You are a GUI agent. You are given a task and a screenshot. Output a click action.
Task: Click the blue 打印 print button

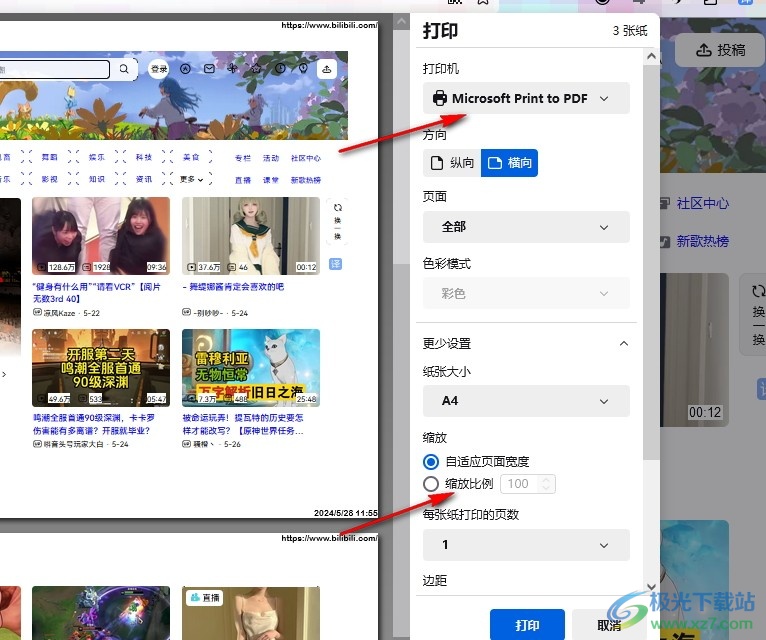click(527, 625)
